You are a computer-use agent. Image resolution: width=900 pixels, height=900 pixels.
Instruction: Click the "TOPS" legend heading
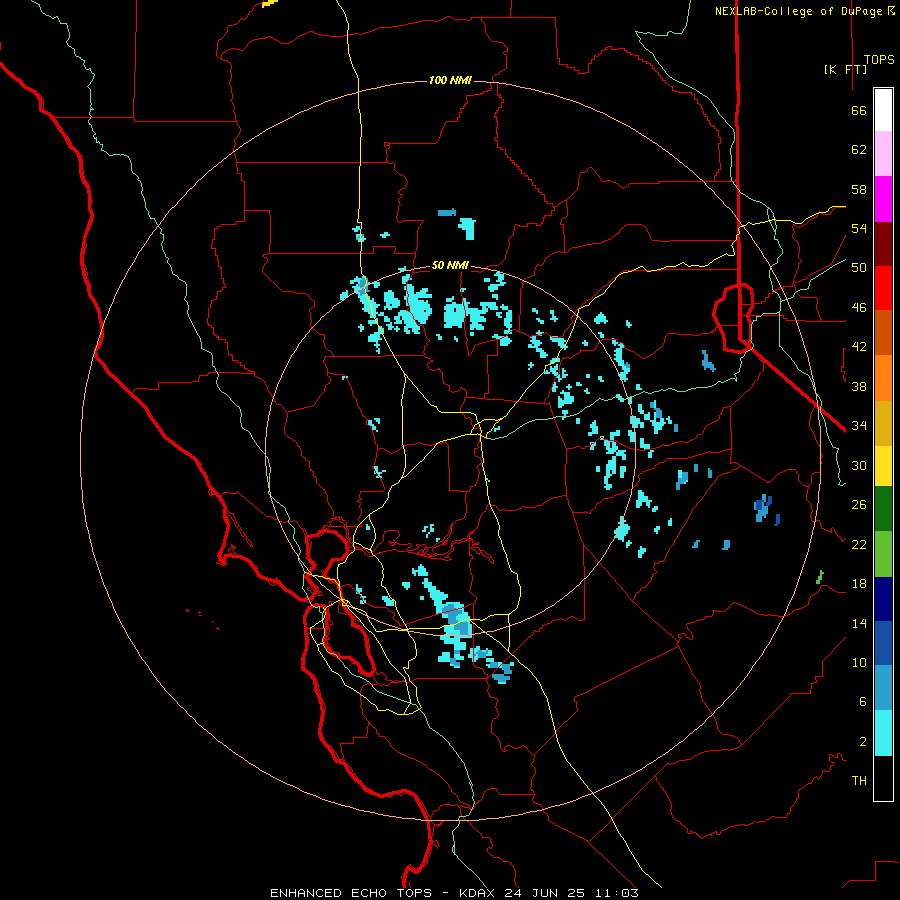pos(879,60)
